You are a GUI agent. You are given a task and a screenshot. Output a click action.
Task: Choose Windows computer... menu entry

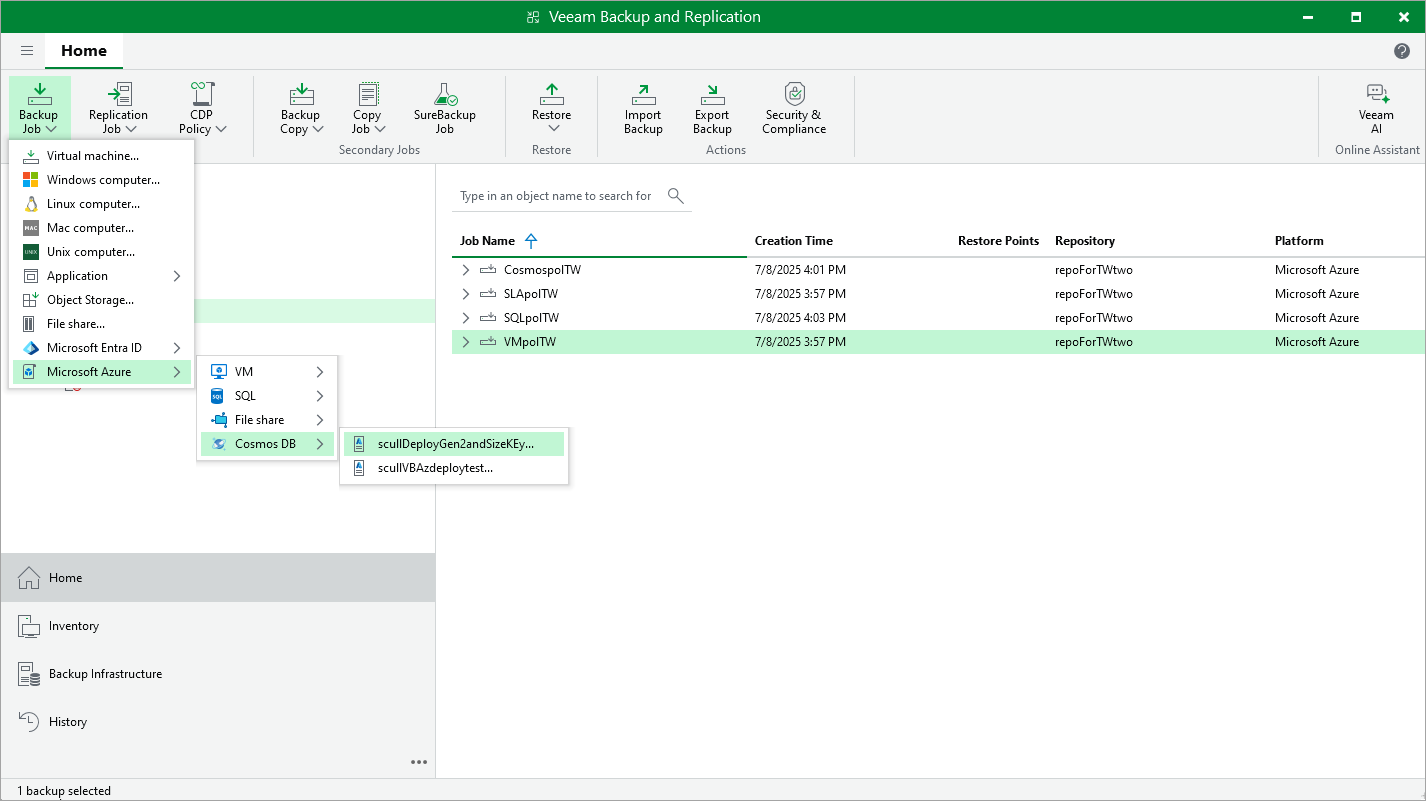[101, 180]
